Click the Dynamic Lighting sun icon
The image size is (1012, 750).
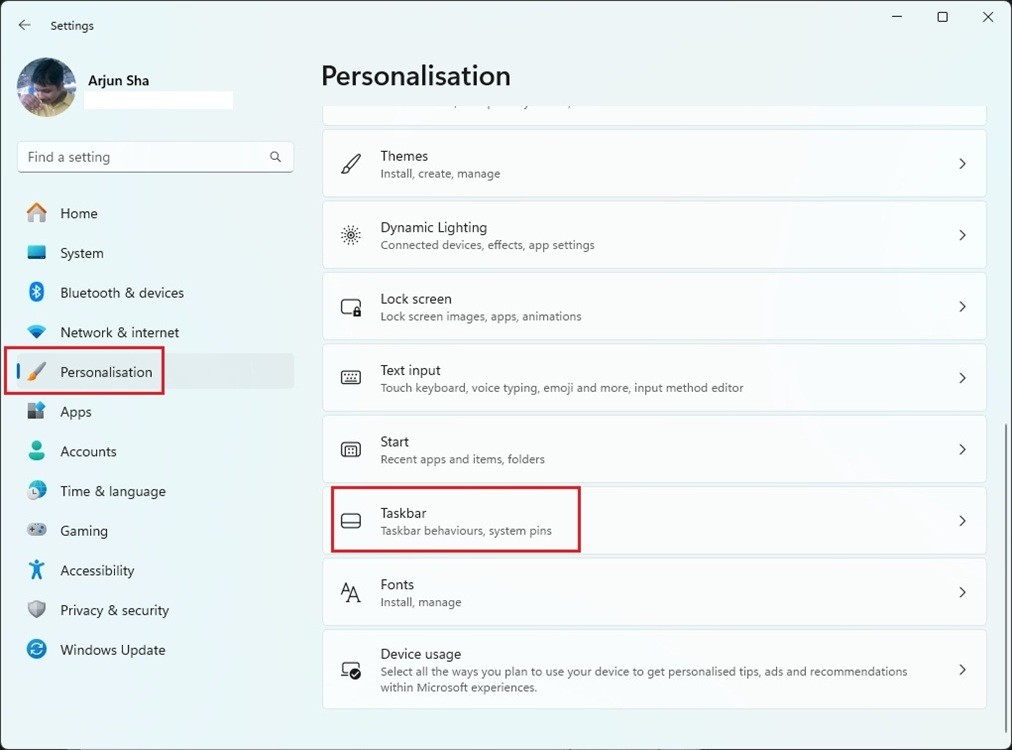coord(350,235)
